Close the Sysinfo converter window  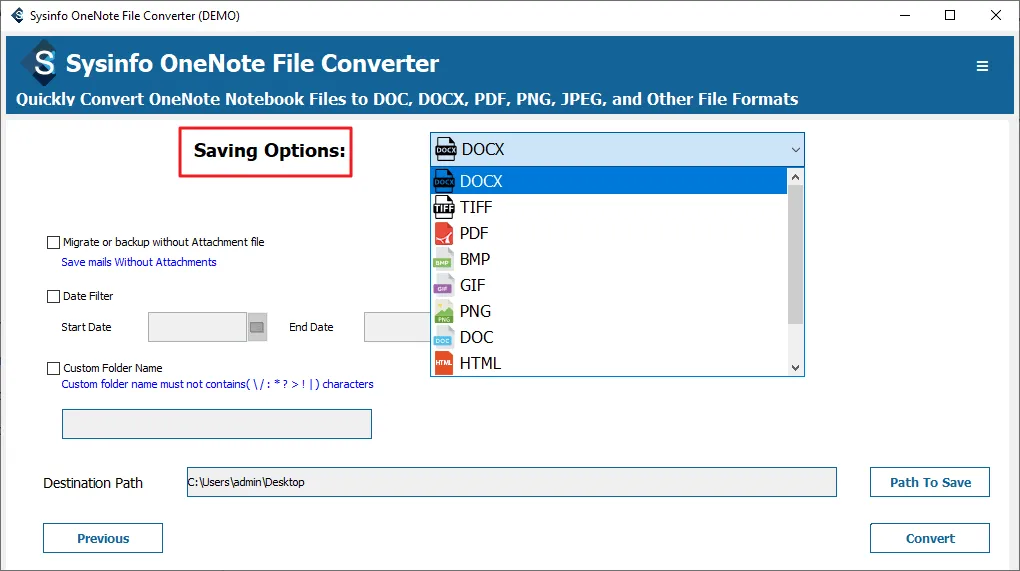point(995,15)
